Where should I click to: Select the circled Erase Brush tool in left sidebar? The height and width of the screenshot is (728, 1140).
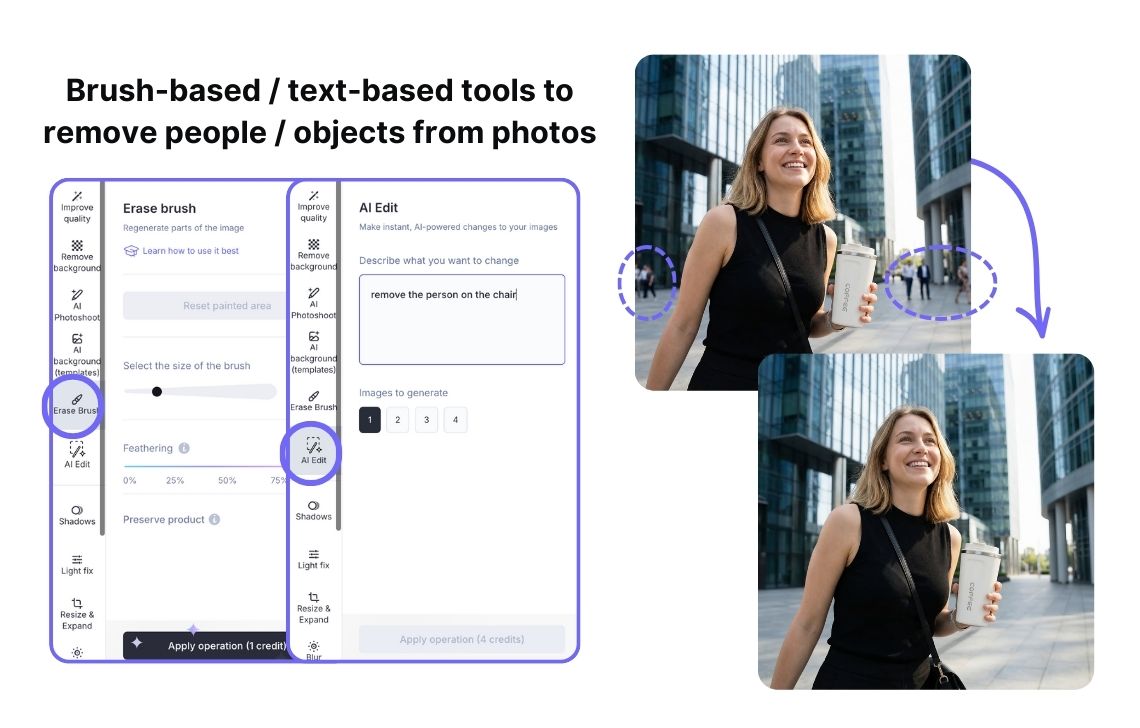click(77, 404)
